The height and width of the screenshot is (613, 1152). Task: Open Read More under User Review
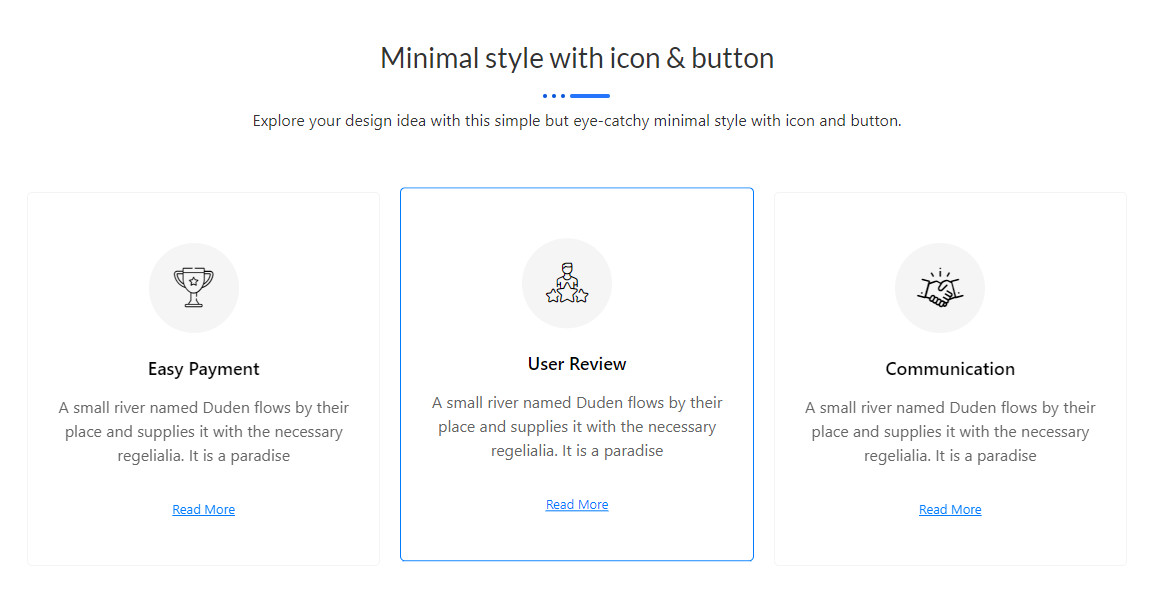coord(577,505)
